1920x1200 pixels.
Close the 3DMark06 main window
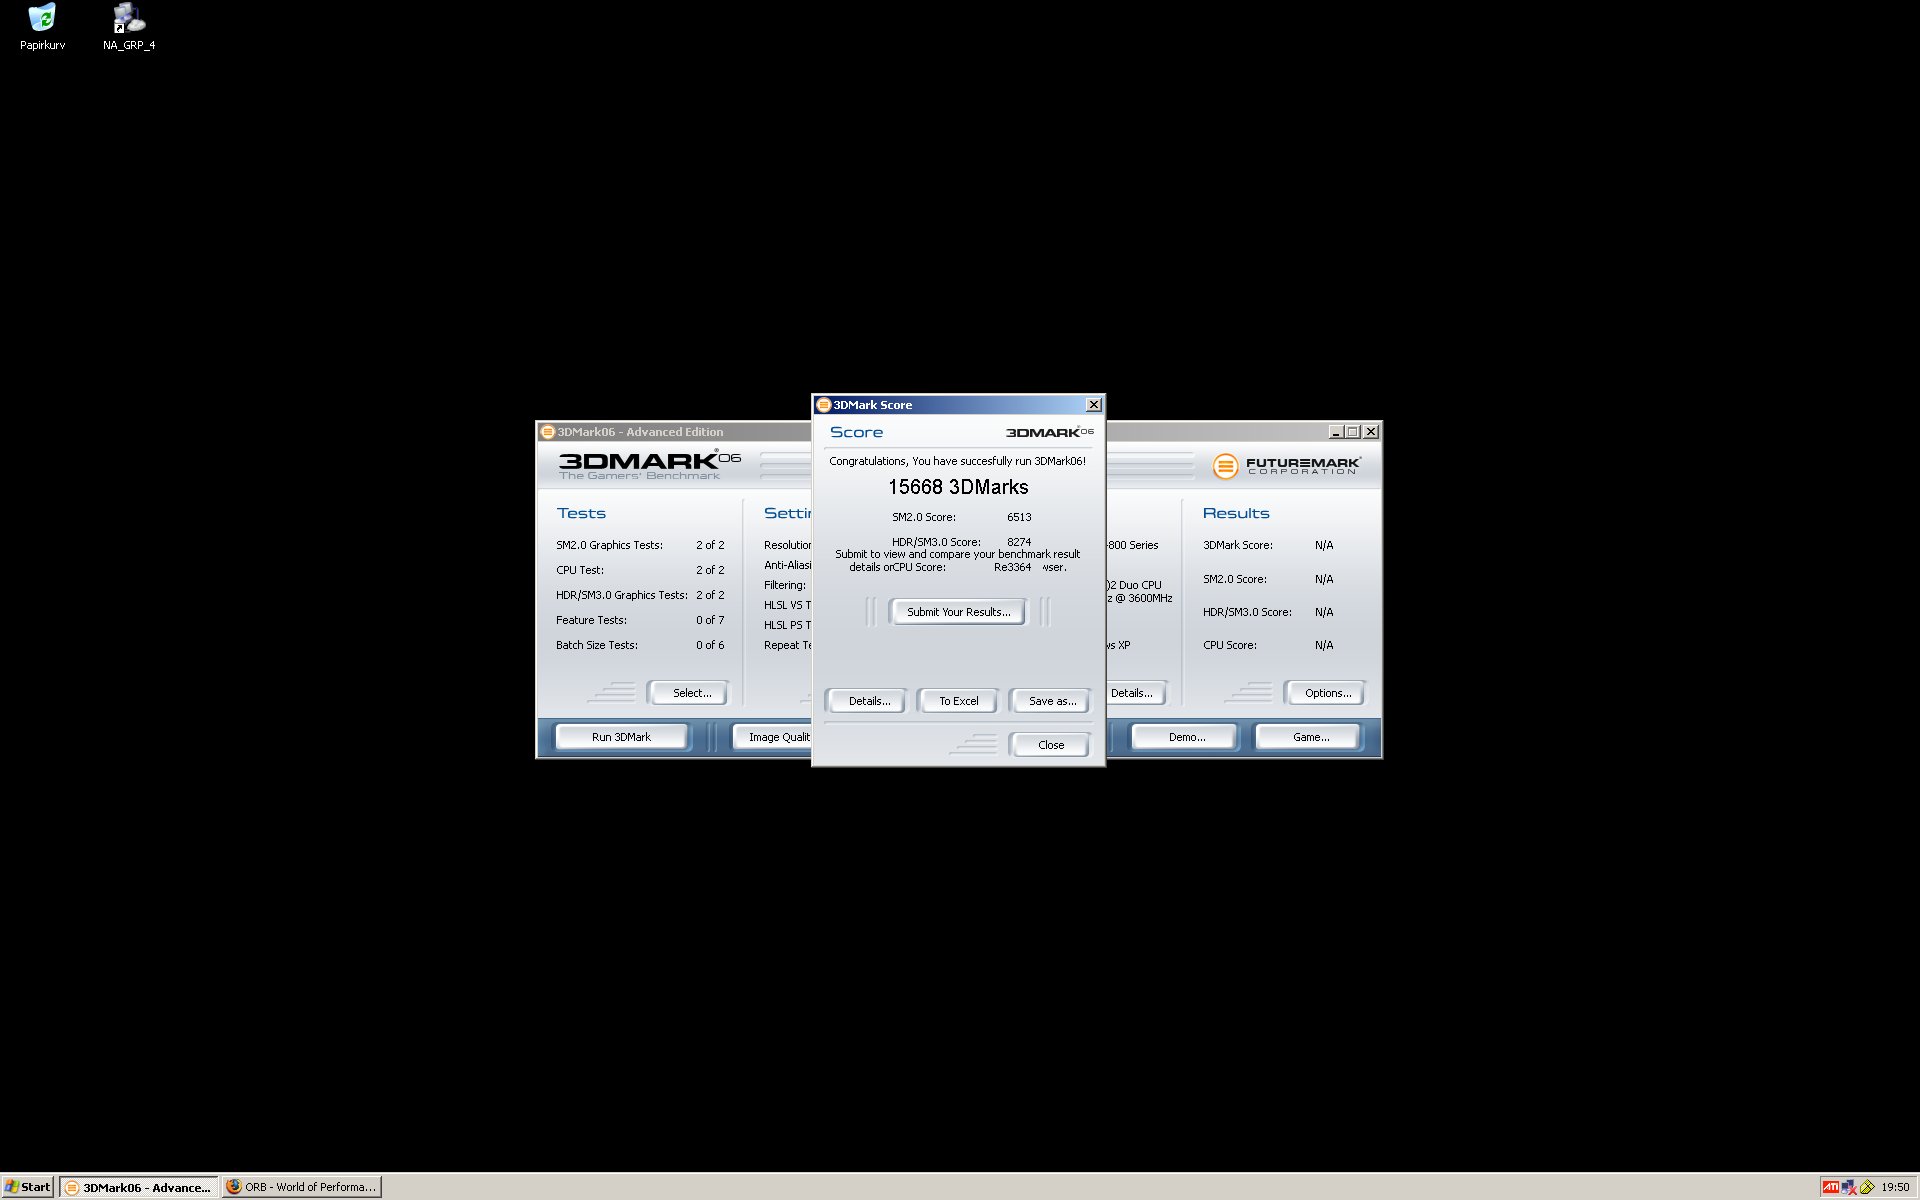point(1371,432)
